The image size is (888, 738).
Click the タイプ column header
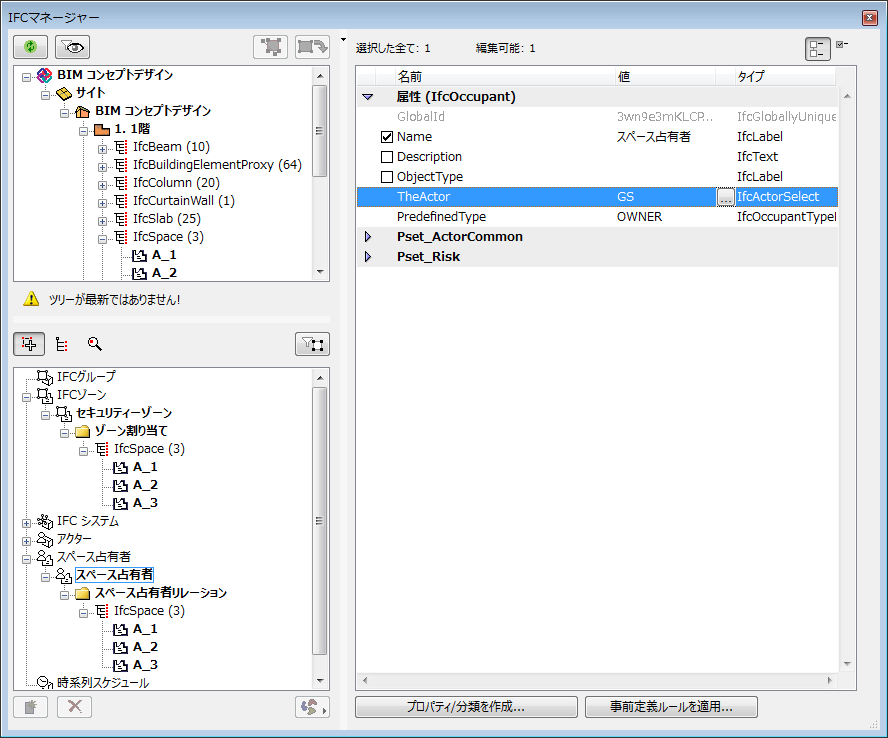785,76
